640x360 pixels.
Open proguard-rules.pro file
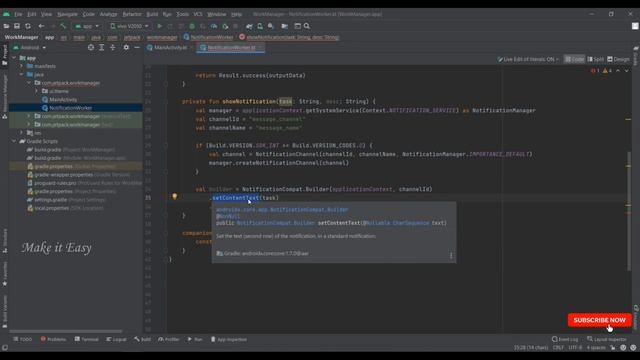[x=55, y=183]
